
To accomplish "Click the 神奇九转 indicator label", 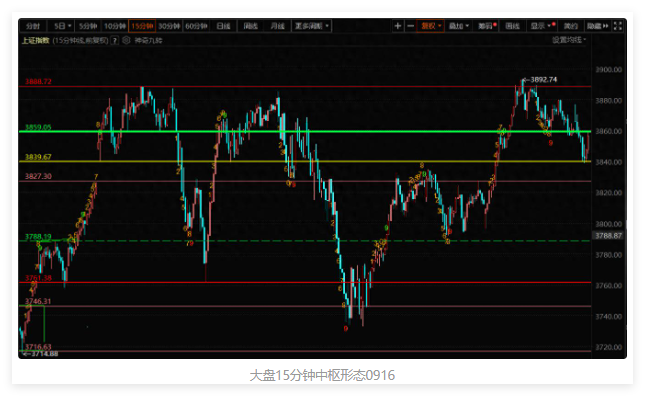I will pos(148,40).
